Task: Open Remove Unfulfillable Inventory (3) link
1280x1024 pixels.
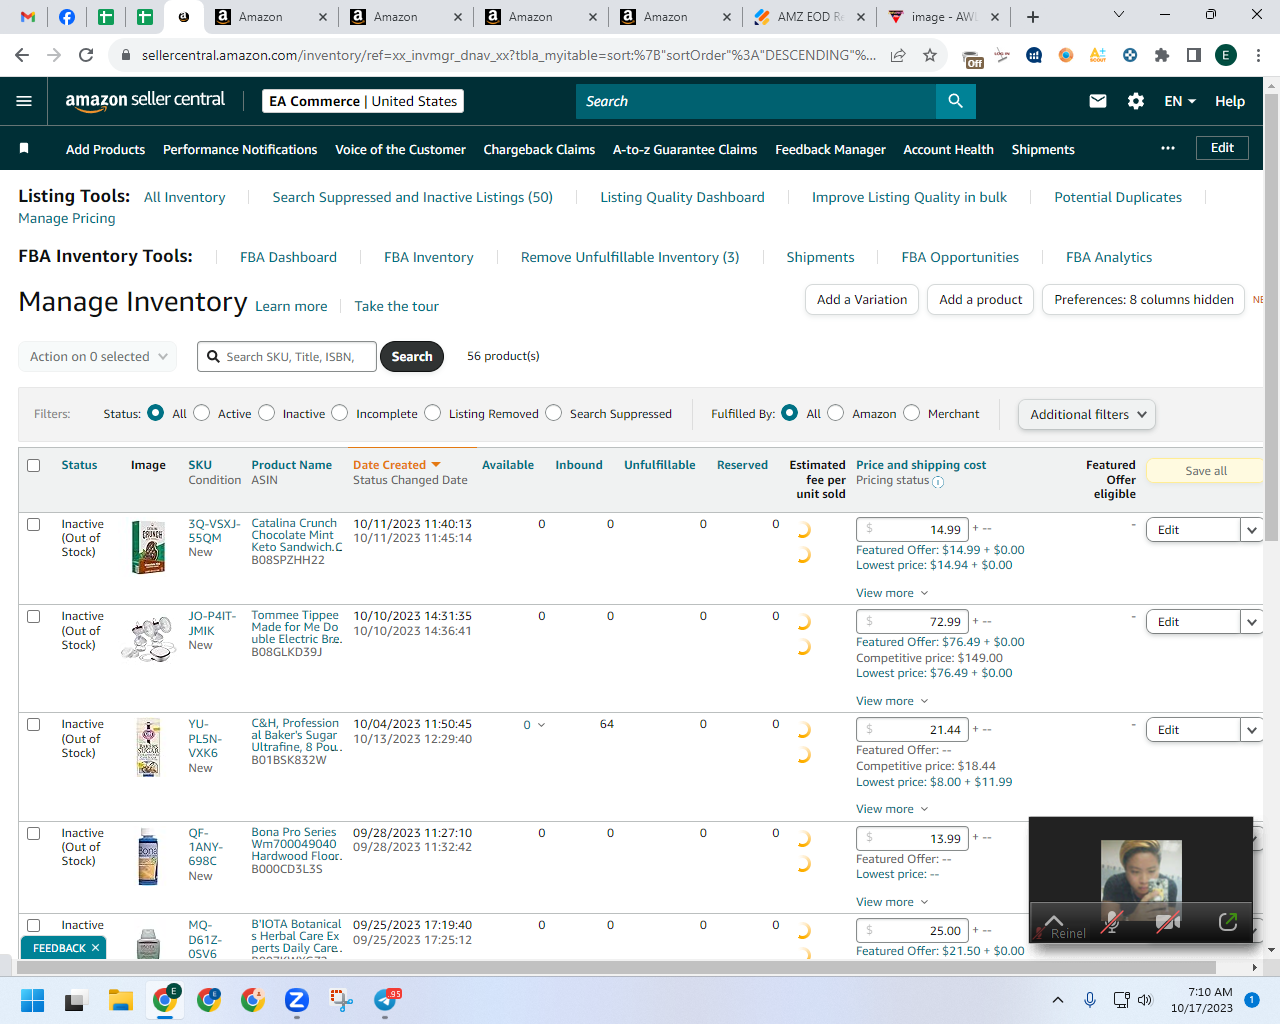Action: (630, 257)
